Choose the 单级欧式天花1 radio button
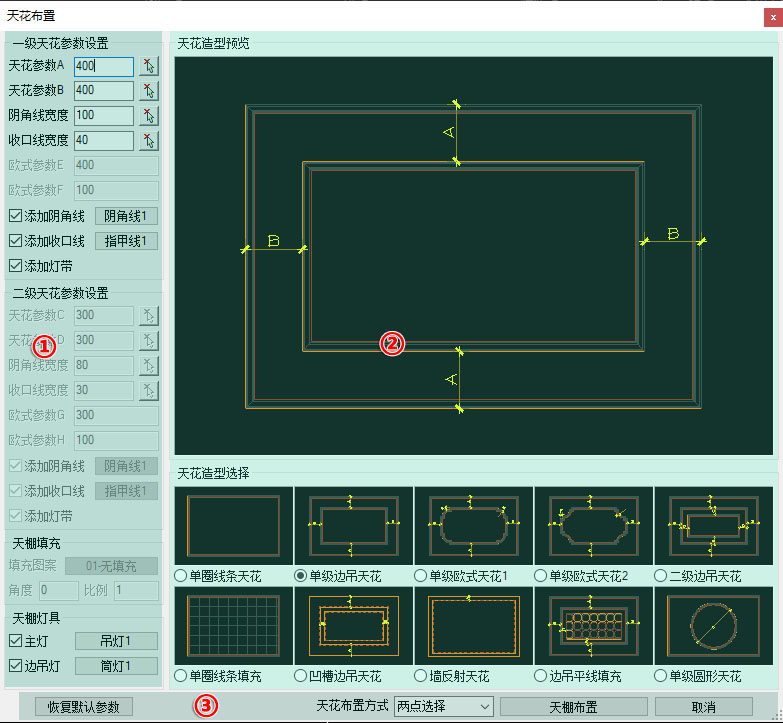Viewport: 783px width, 723px height. coord(420,576)
